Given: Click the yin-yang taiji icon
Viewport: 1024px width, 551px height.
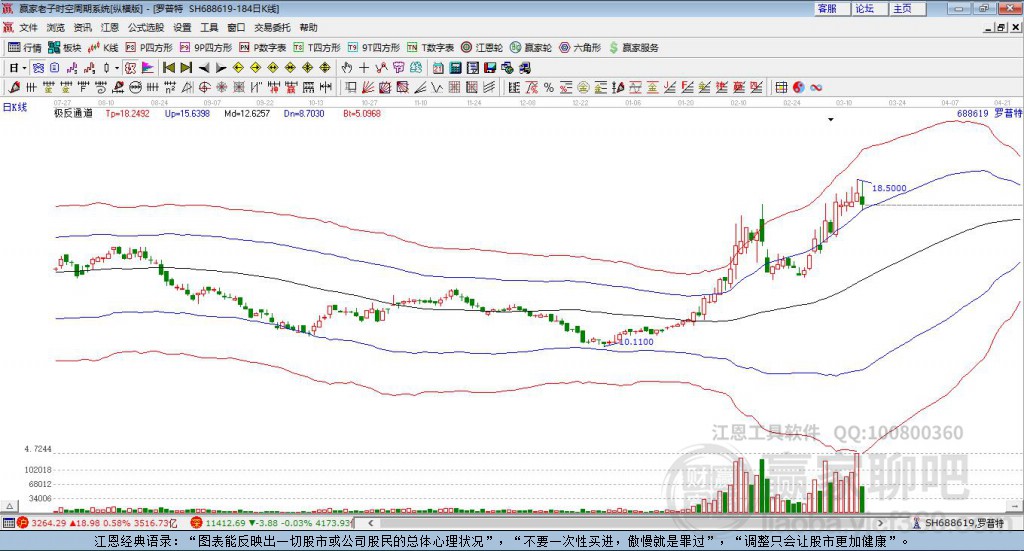Looking at the screenshot, I should pyautogui.click(x=798, y=87).
